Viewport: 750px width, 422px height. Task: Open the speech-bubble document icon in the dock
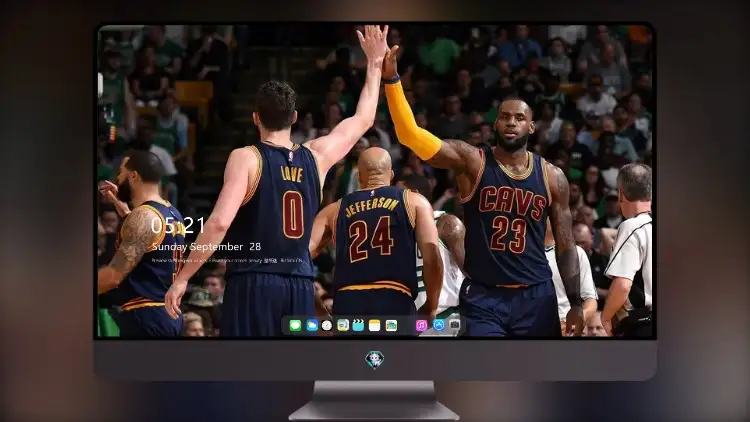click(x=342, y=326)
